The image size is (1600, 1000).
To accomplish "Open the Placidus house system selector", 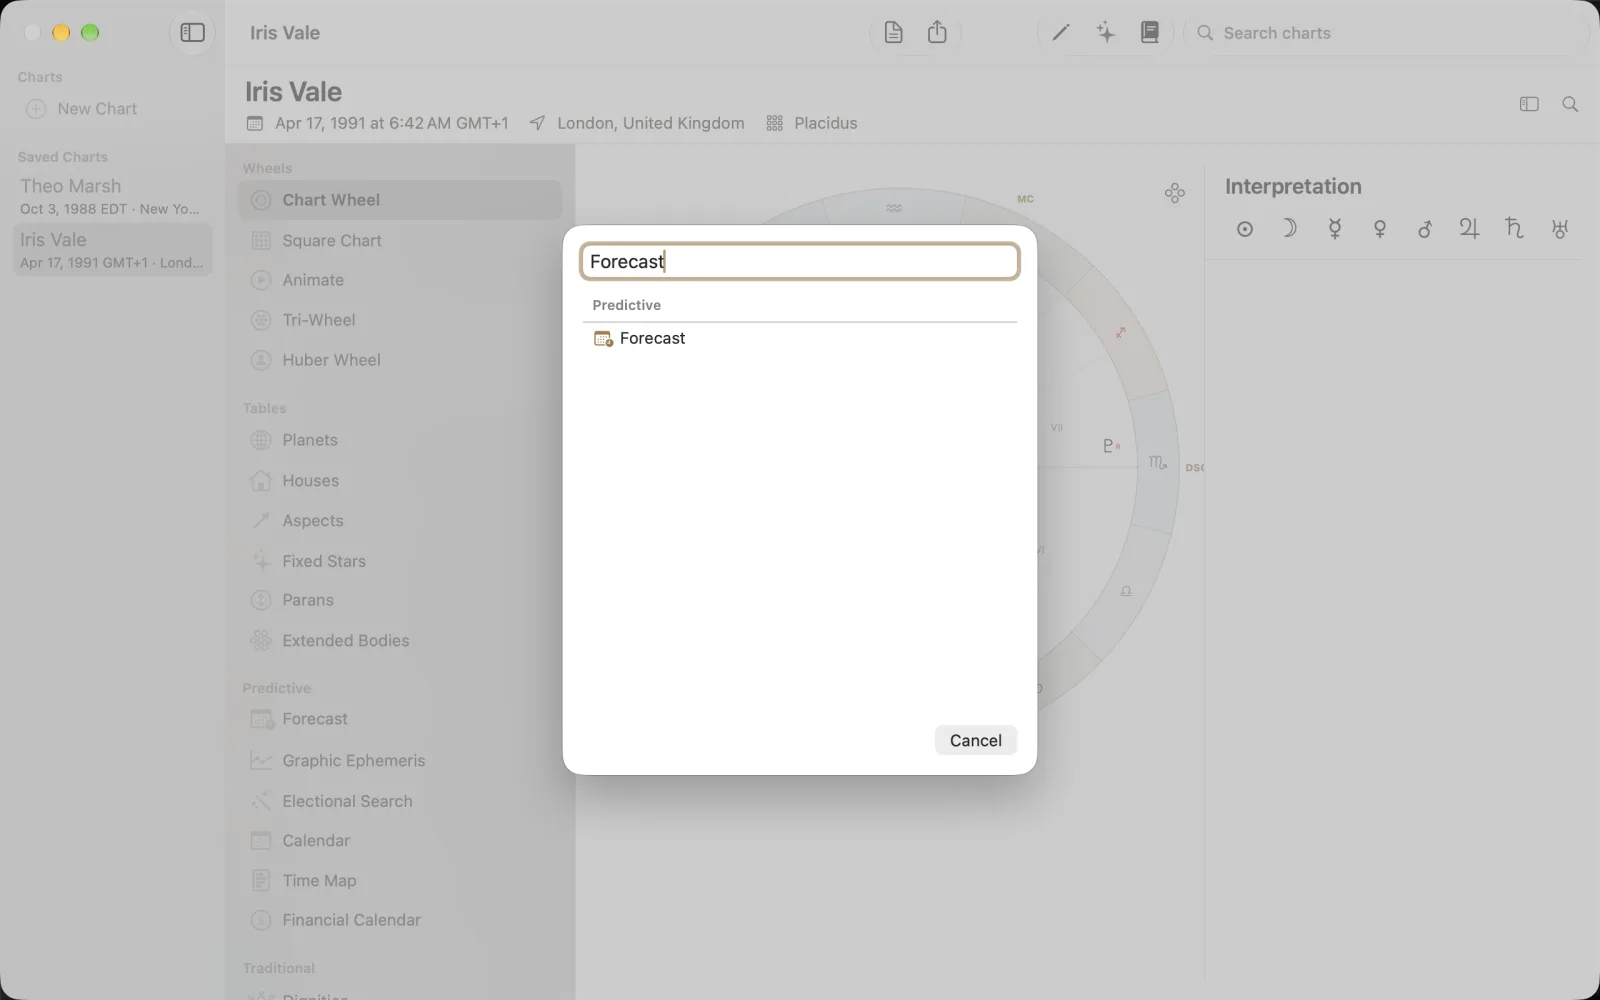I will (811, 123).
